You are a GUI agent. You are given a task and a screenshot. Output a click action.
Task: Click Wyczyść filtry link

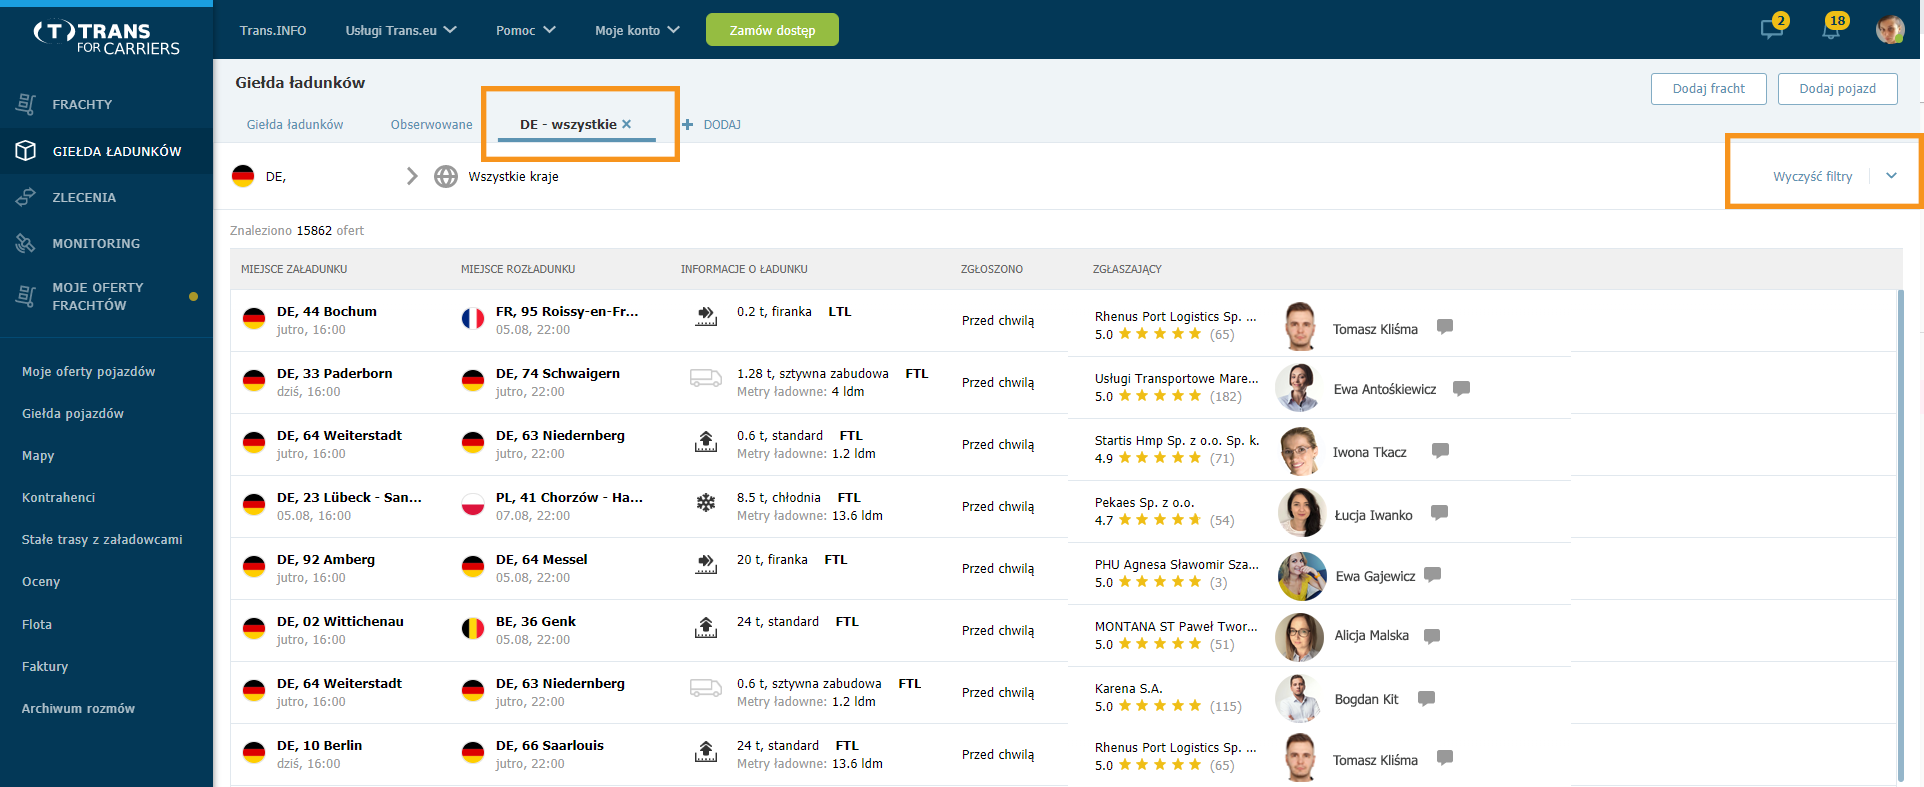point(1812,176)
